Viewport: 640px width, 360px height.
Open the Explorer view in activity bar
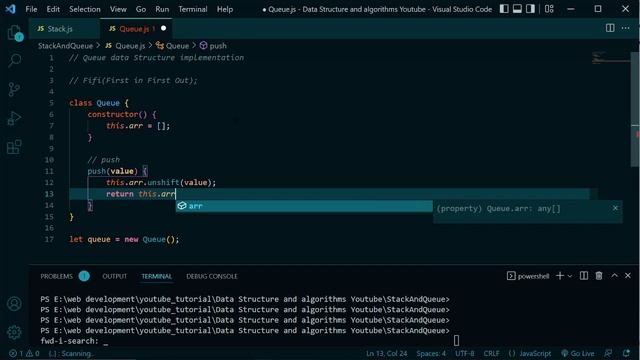[14, 33]
